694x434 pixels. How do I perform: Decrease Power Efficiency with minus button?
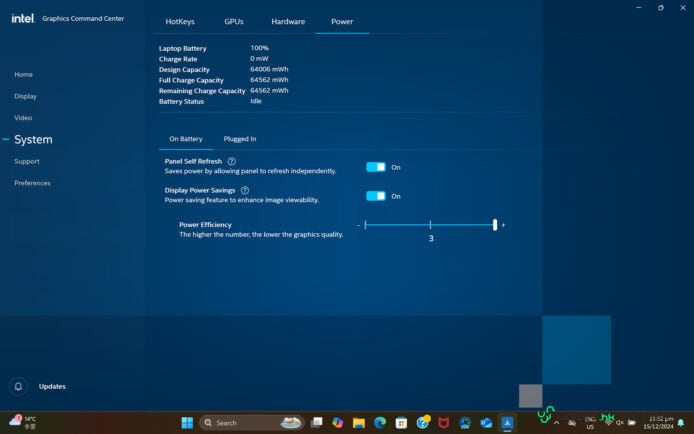[x=358, y=225]
